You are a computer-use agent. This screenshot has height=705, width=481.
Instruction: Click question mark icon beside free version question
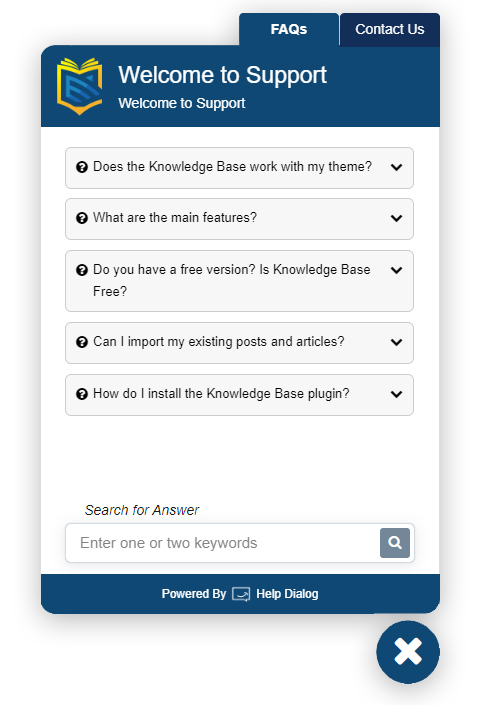click(82, 270)
